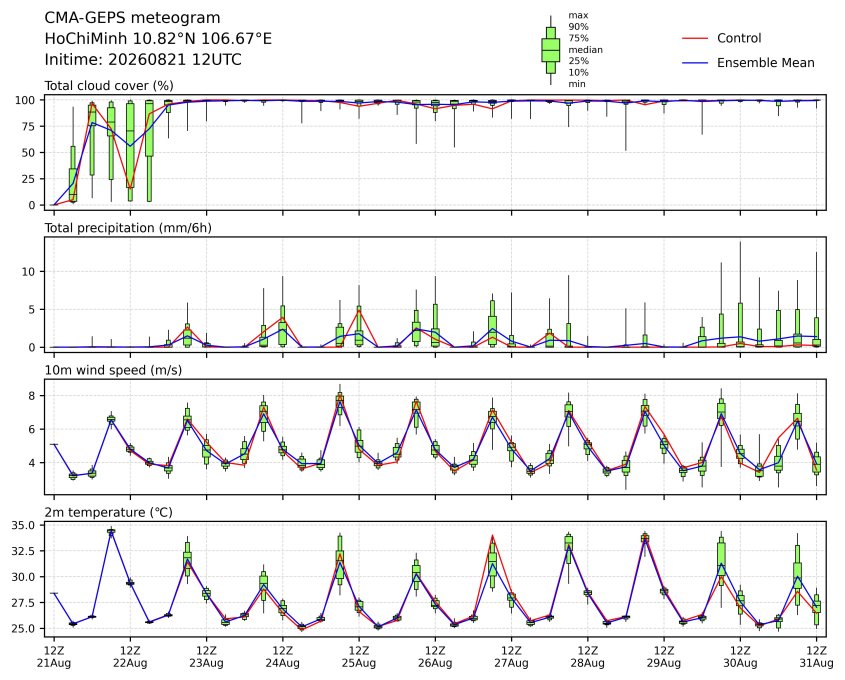The width and height of the screenshot is (845, 680).
Task: Click the '12Z 31Aug' time axis label
Action: [x=816, y=656]
